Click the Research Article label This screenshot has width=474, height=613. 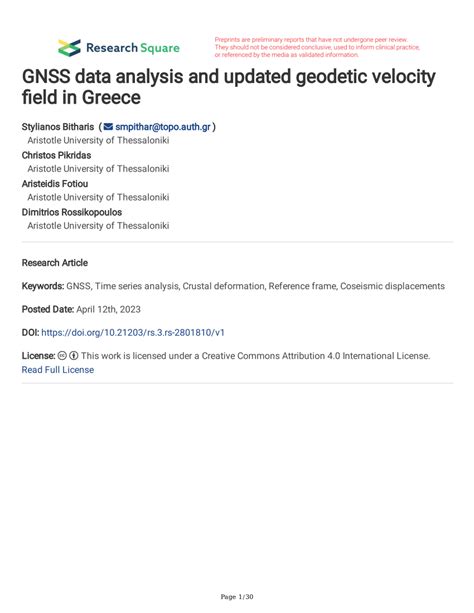tap(55, 263)
